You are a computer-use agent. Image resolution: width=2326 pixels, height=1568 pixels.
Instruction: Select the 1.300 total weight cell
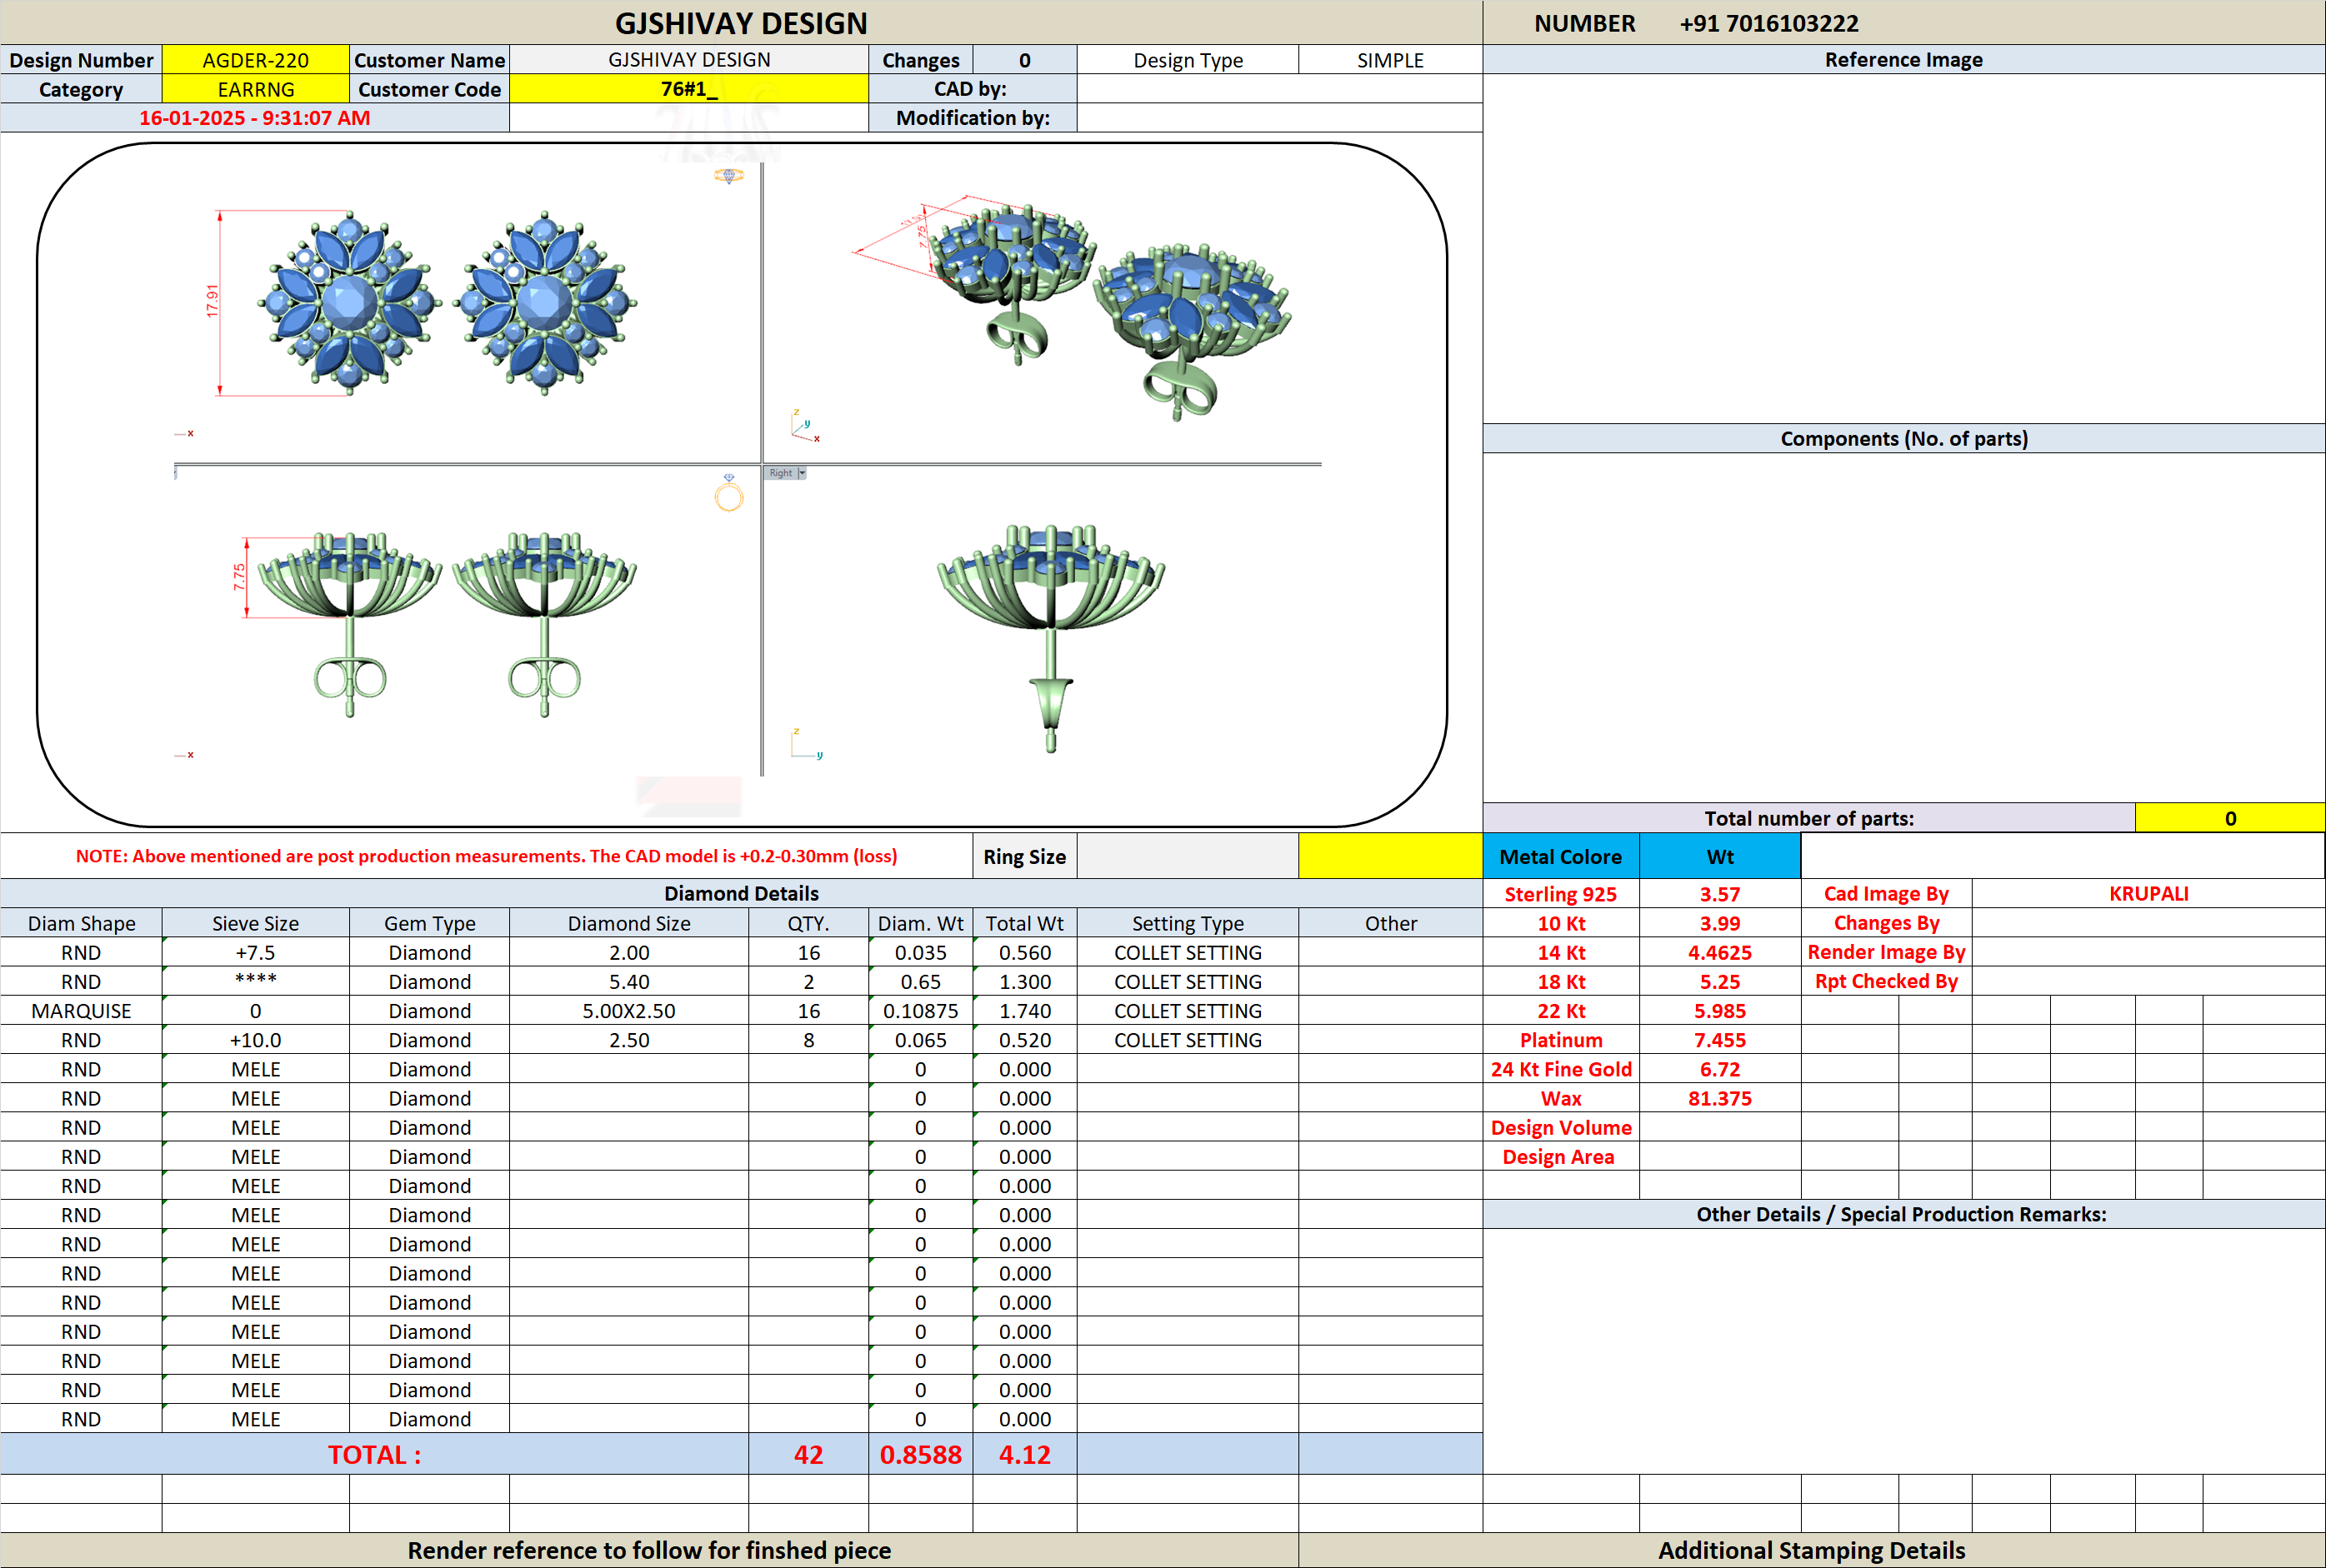[1025, 981]
